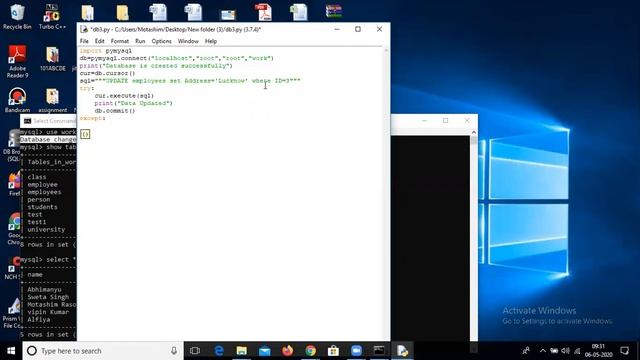The image size is (640, 360).
Task: Open the Help menu in IDLE
Action: (x=211, y=41)
